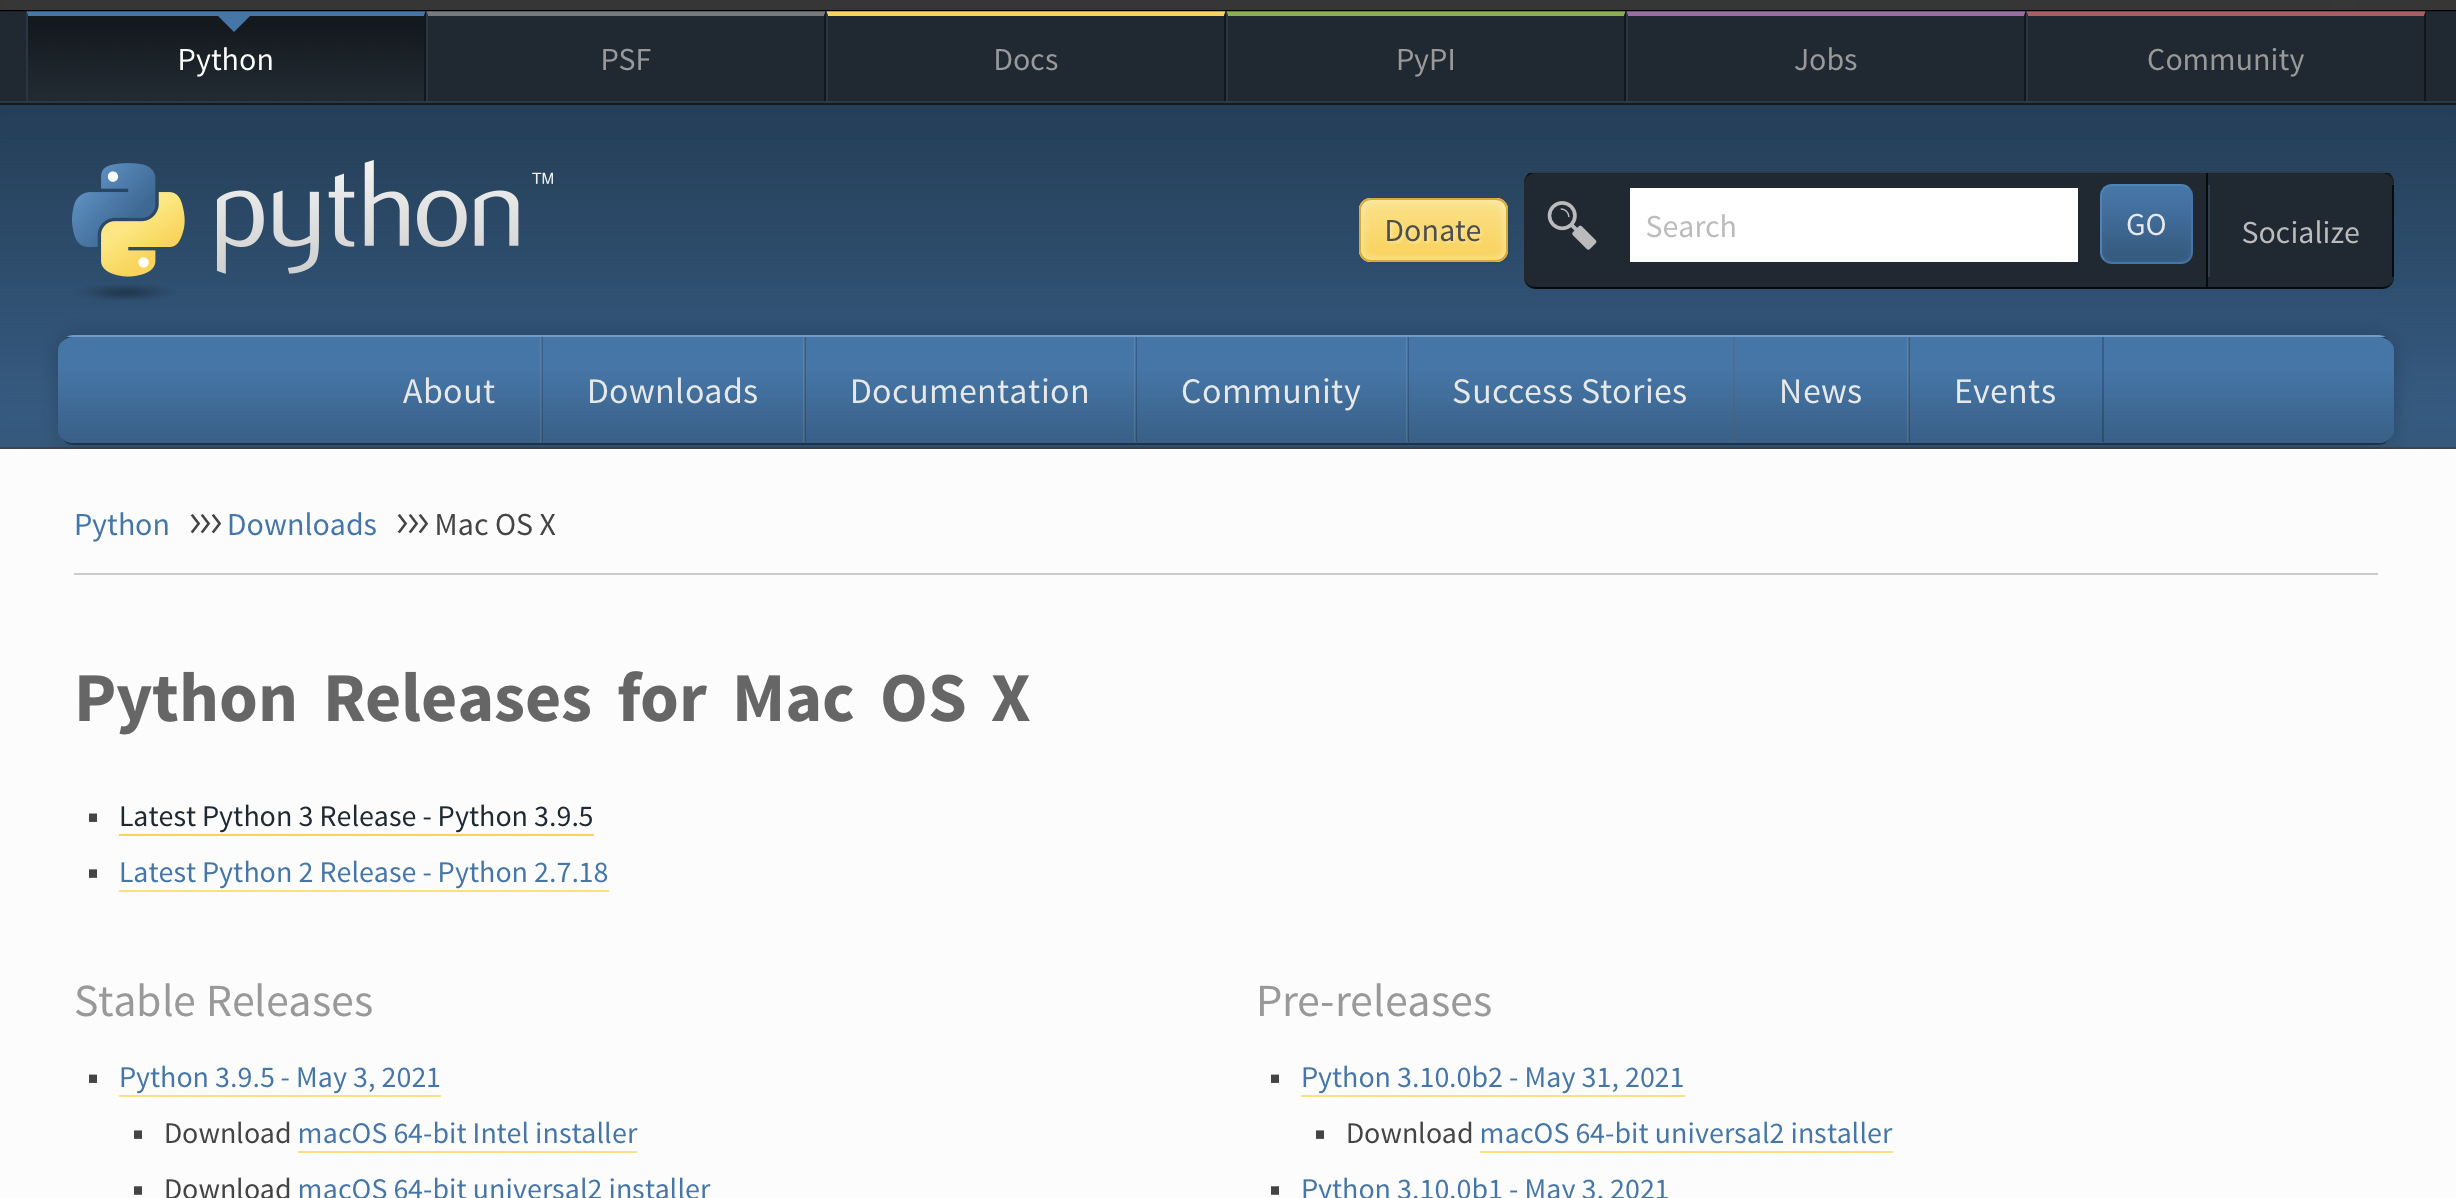The height and width of the screenshot is (1198, 2456).
Task: Open the News navigation menu
Action: [x=1821, y=391]
